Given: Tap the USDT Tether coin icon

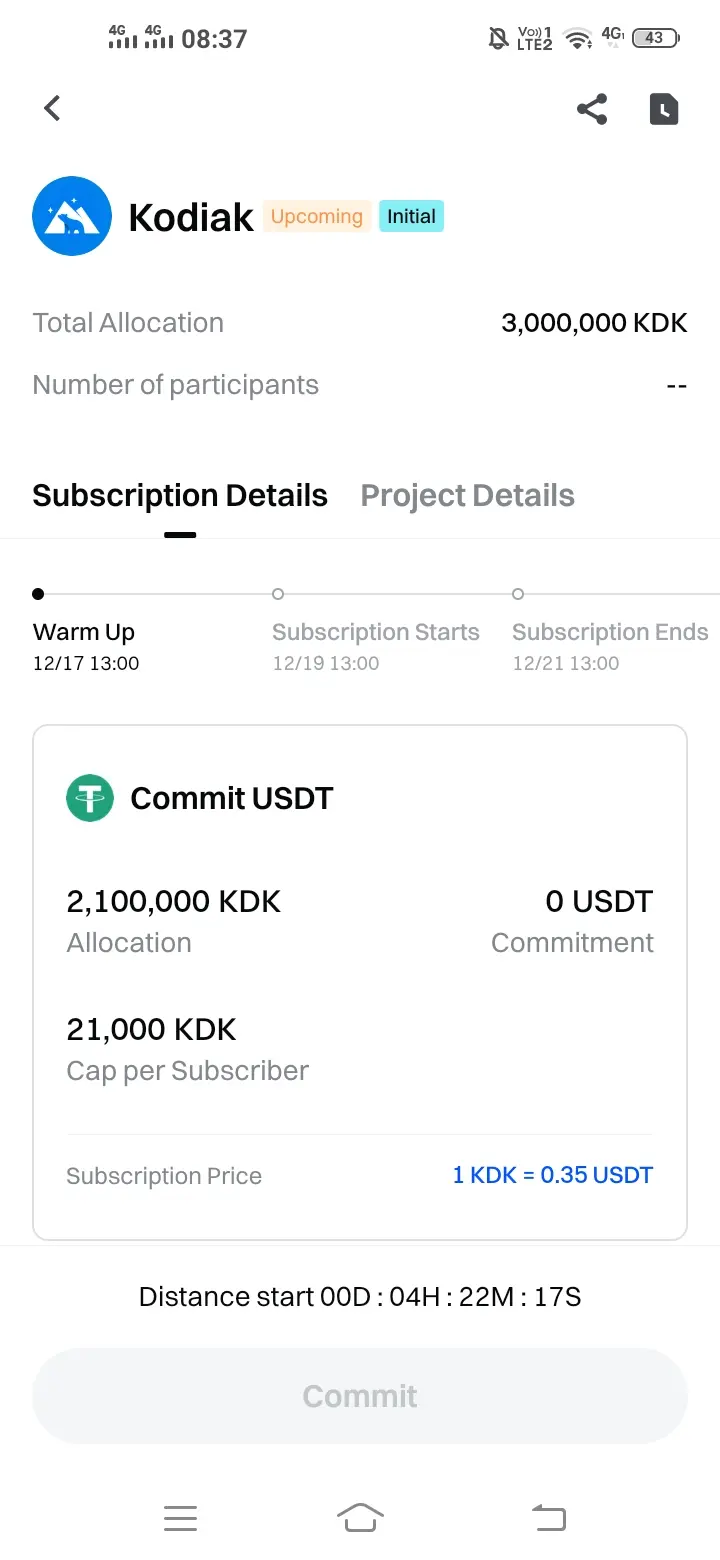Looking at the screenshot, I should pyautogui.click(x=90, y=798).
